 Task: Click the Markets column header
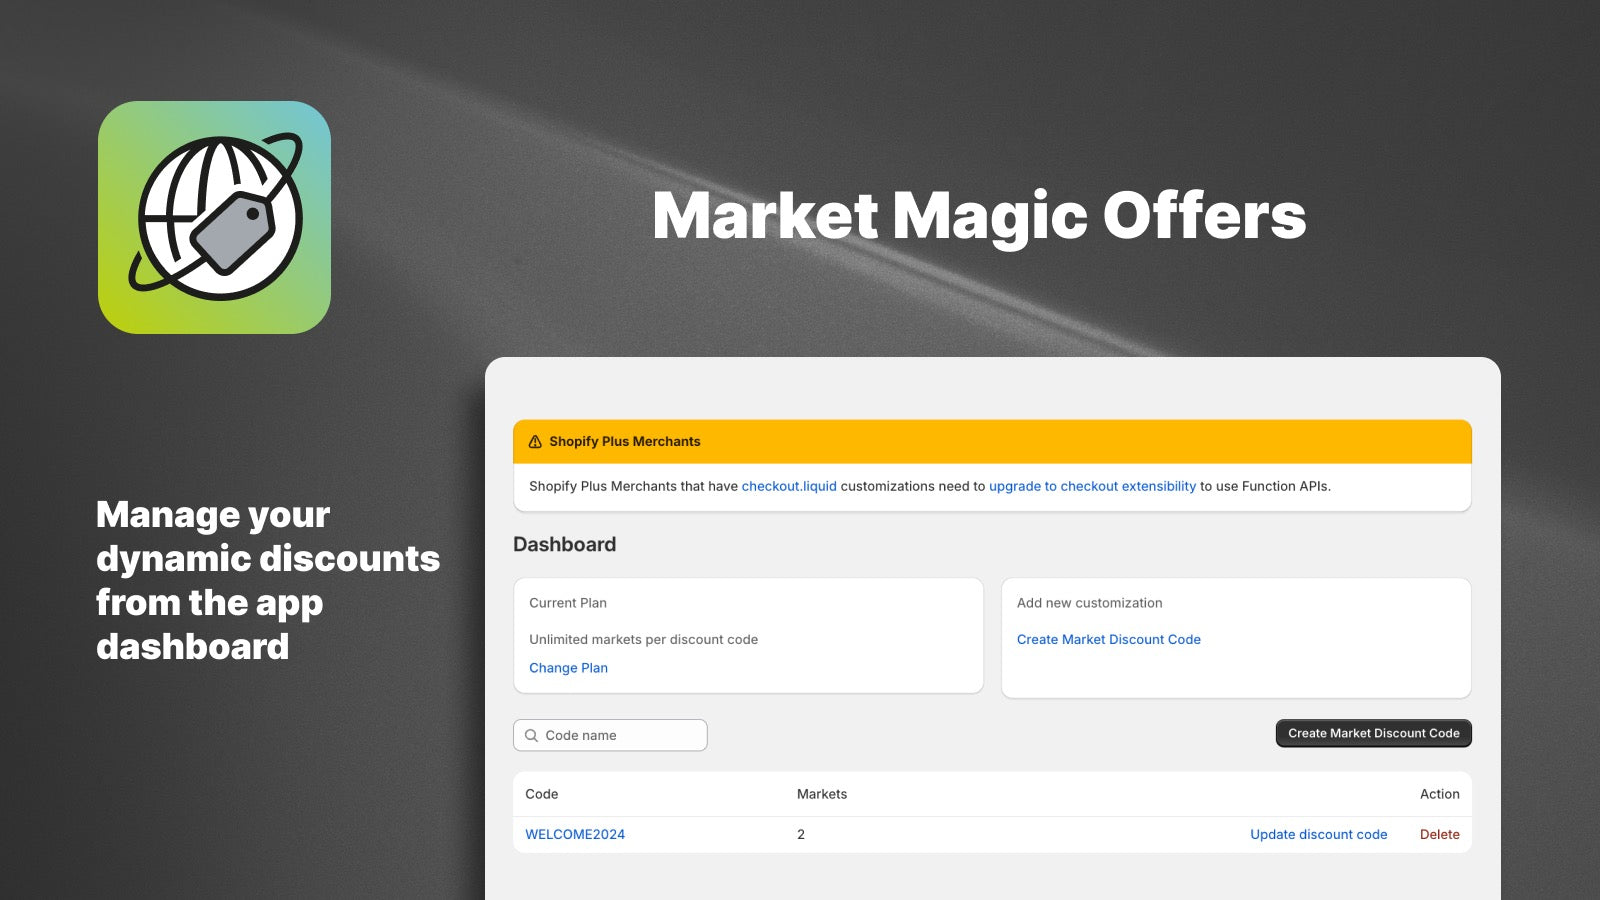[x=821, y=794]
